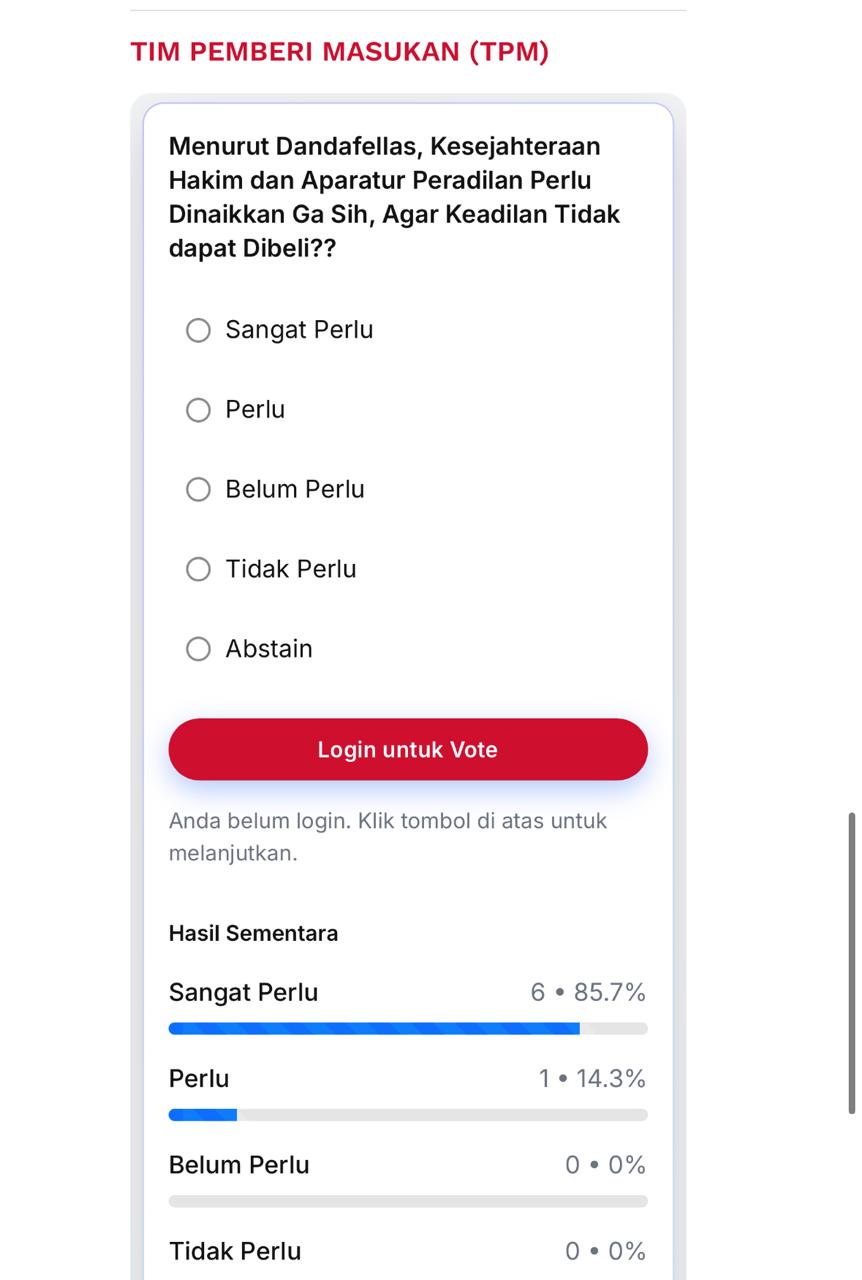862x1280 pixels.
Task: Click the login reminder message text
Action: pyautogui.click(x=386, y=838)
